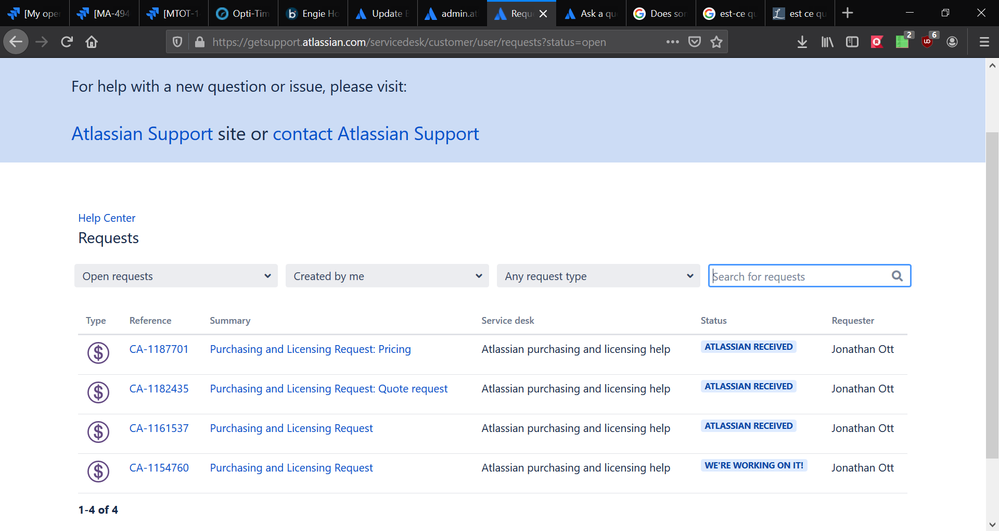999x531 pixels.
Task: Open page actions three-dot menu
Action: 672,42
